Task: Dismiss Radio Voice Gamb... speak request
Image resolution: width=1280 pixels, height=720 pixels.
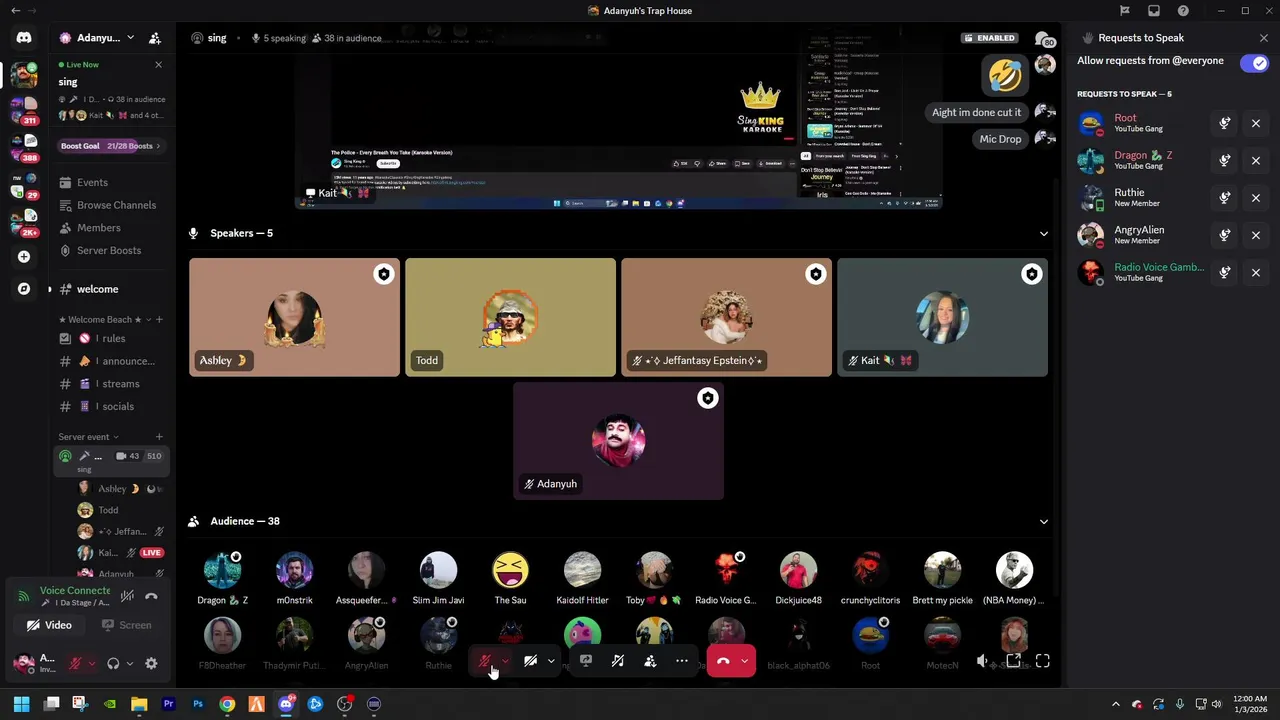Action: (1256, 272)
